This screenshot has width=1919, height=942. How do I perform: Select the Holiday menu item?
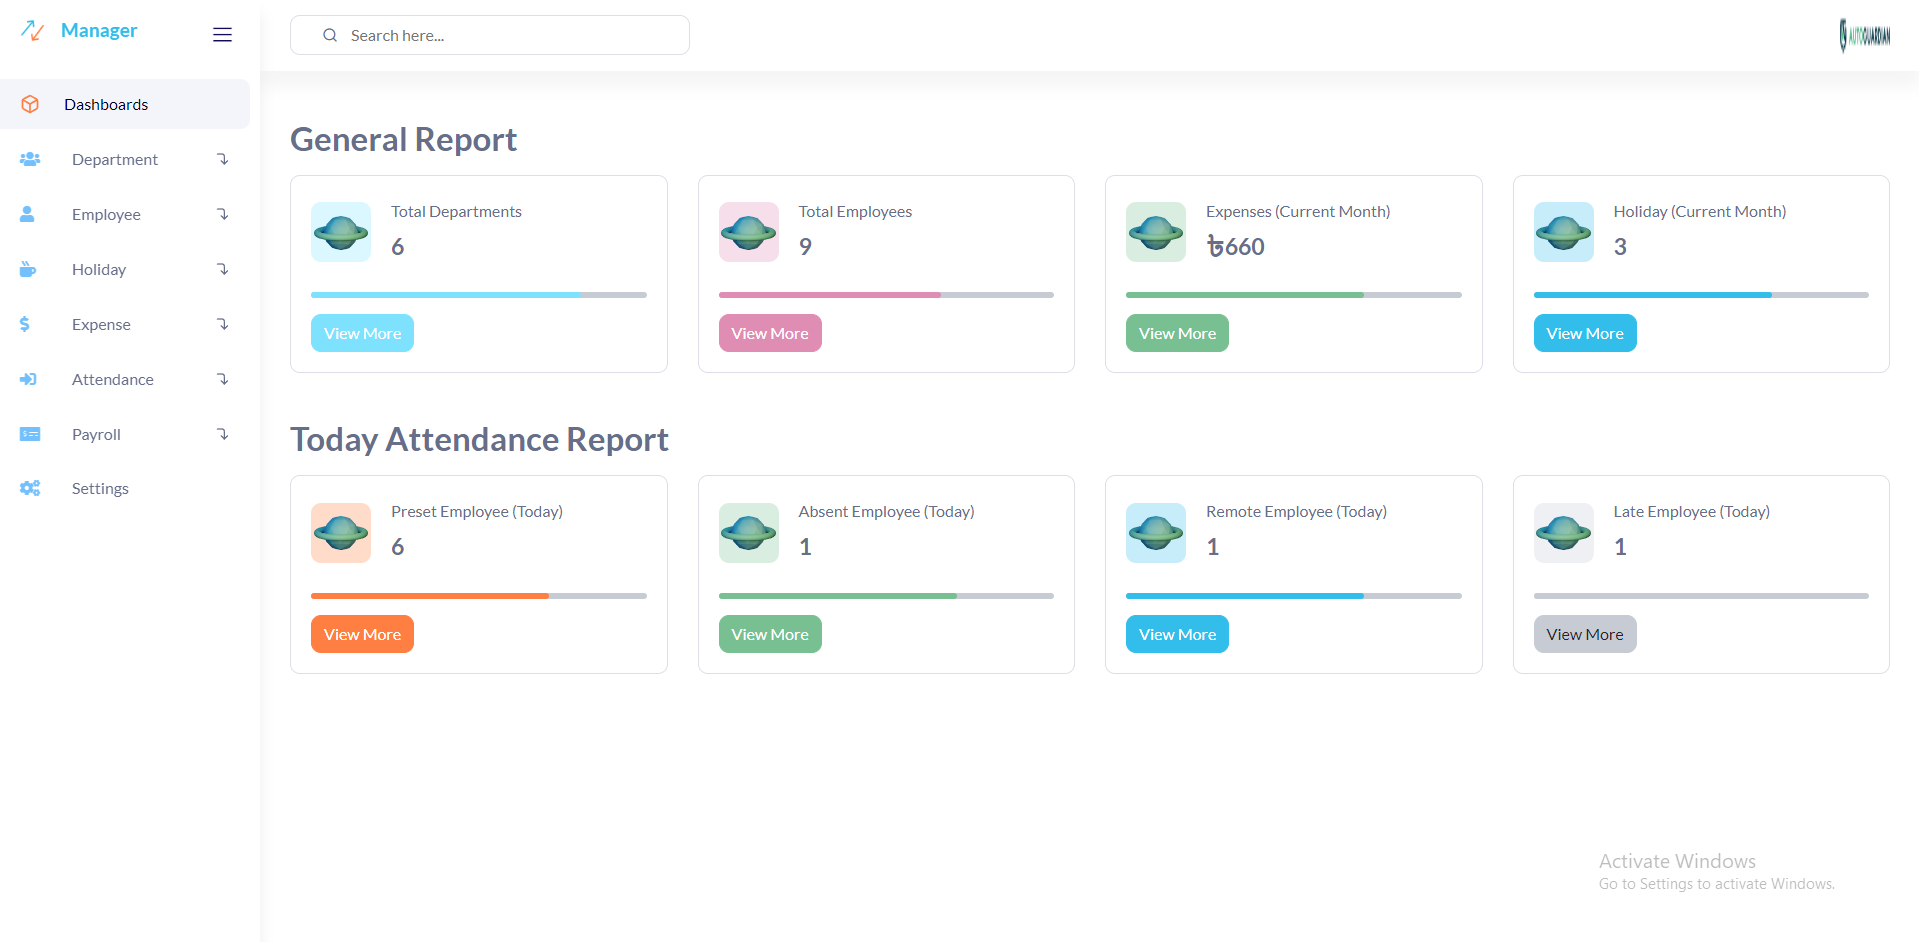point(99,269)
